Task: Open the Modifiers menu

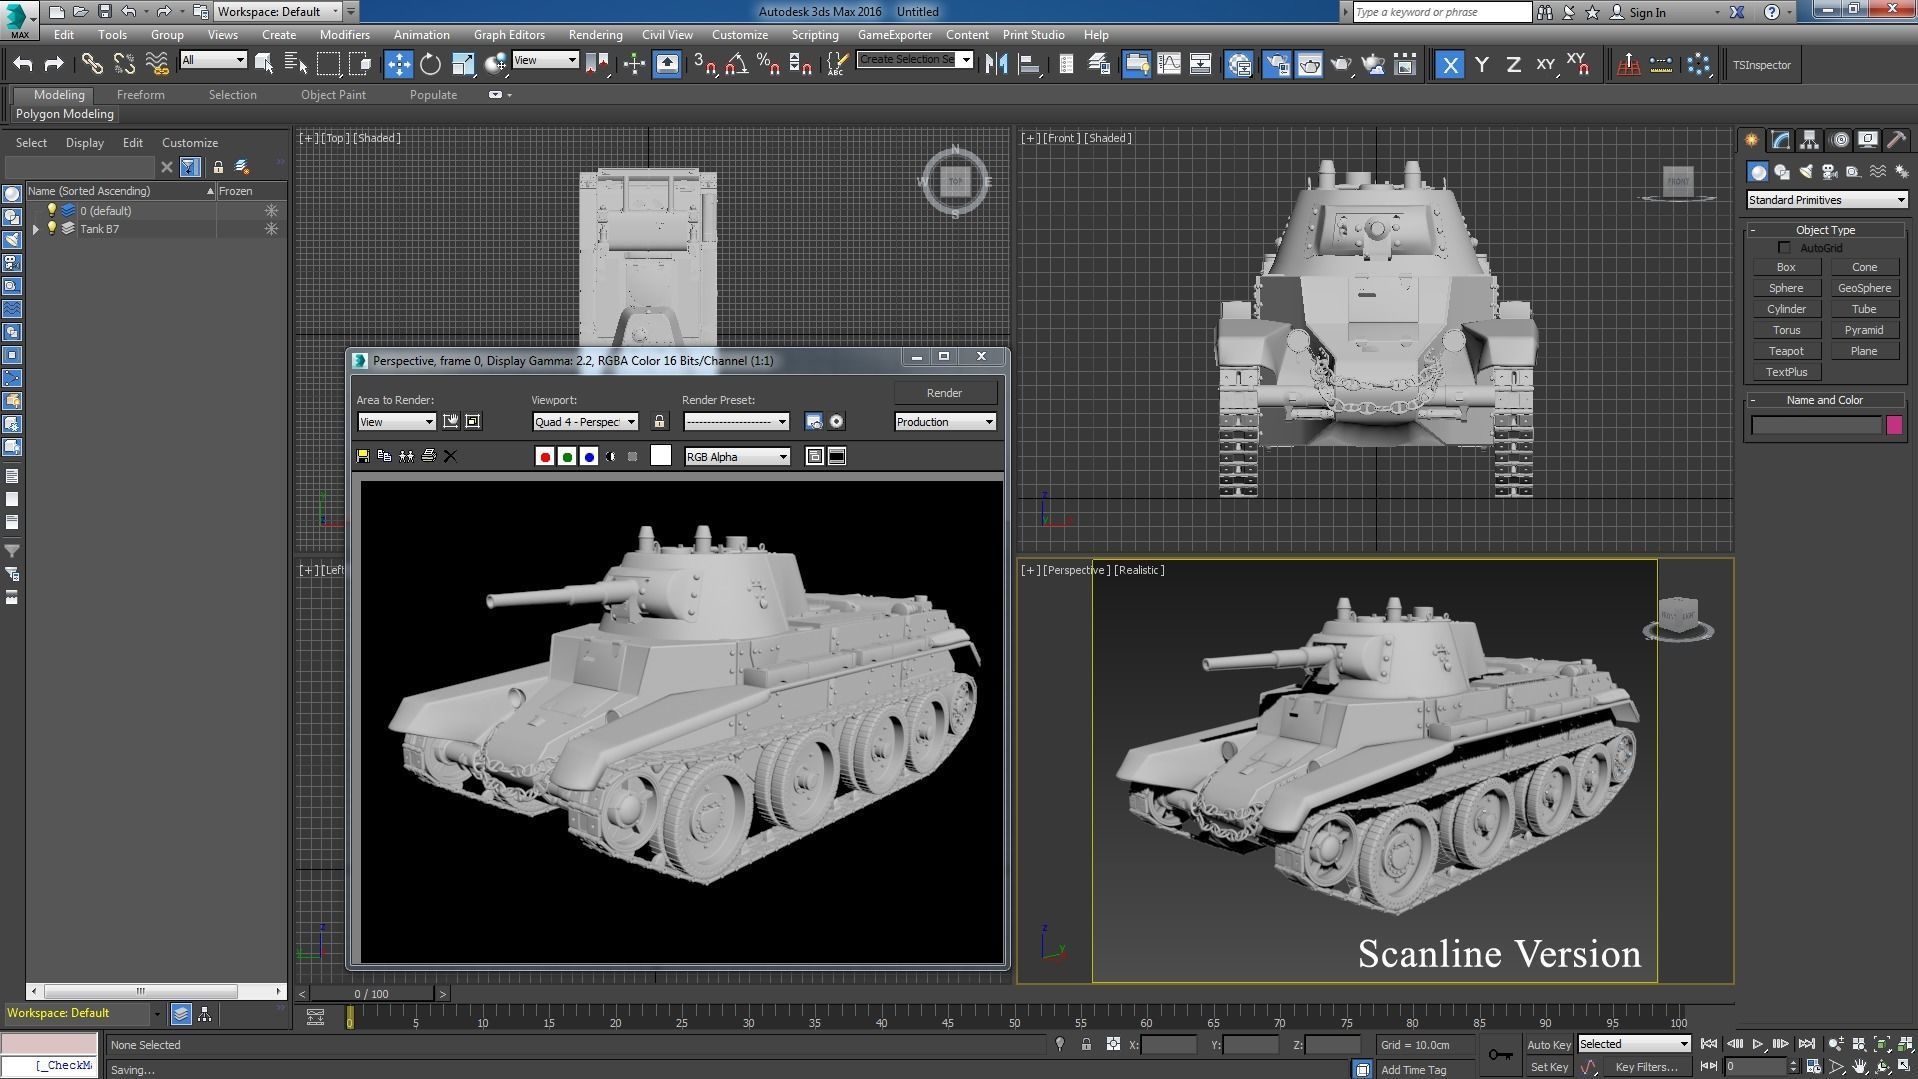Action: pos(344,35)
